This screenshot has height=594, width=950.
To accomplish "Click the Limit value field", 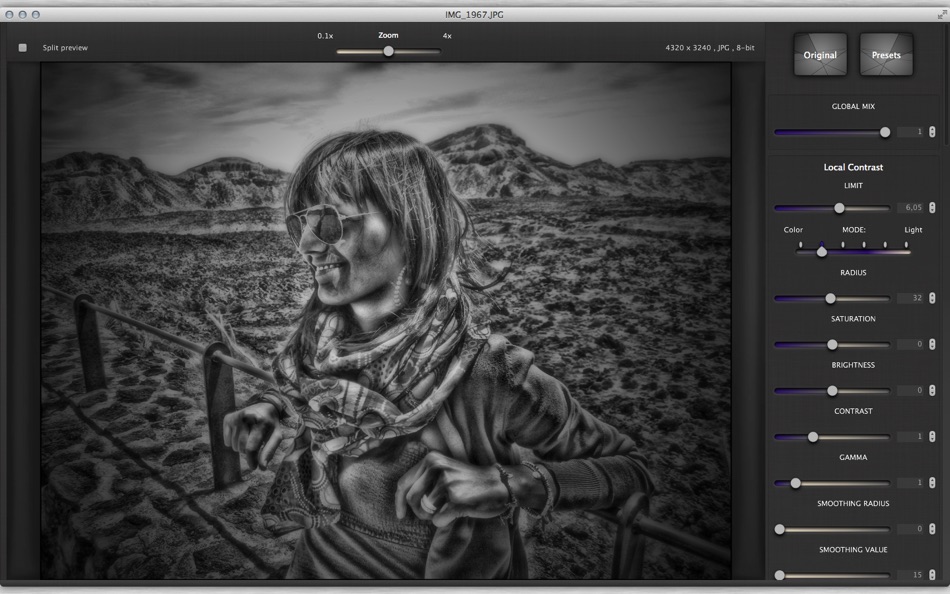I will point(910,208).
